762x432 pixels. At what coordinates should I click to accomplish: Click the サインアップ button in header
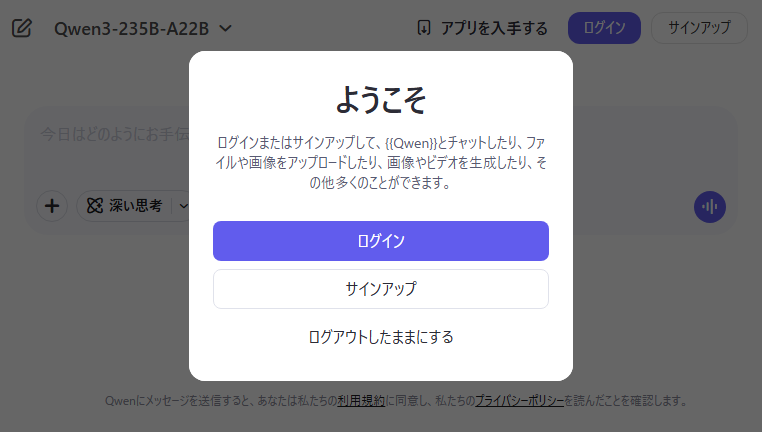coord(699,28)
